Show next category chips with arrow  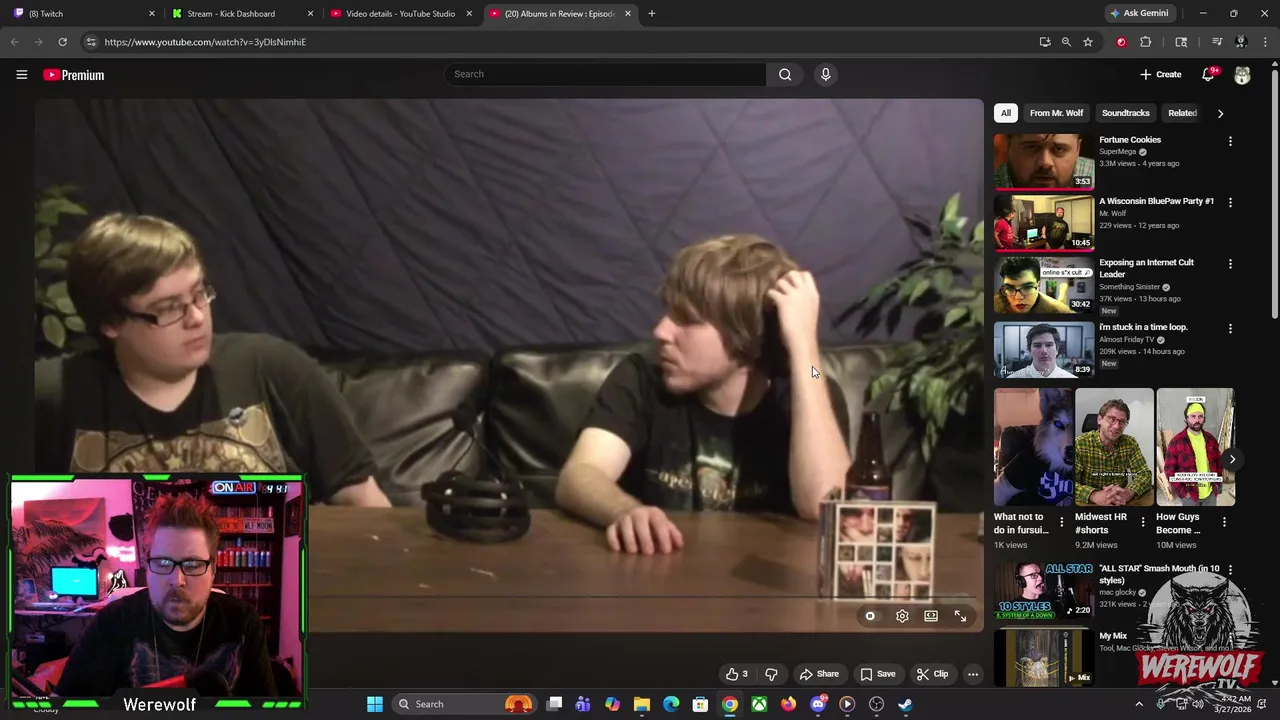pyautogui.click(x=1220, y=113)
